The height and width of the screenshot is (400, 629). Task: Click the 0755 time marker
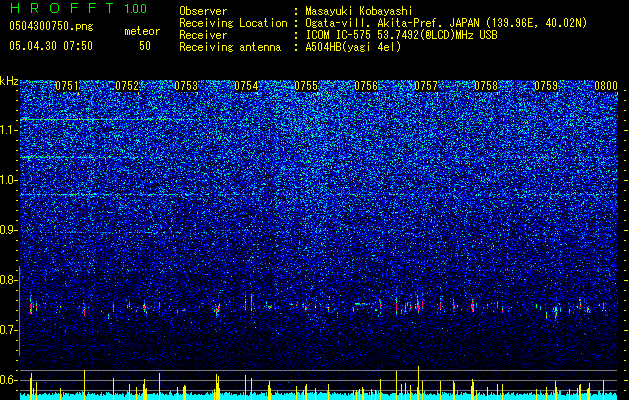tap(306, 86)
